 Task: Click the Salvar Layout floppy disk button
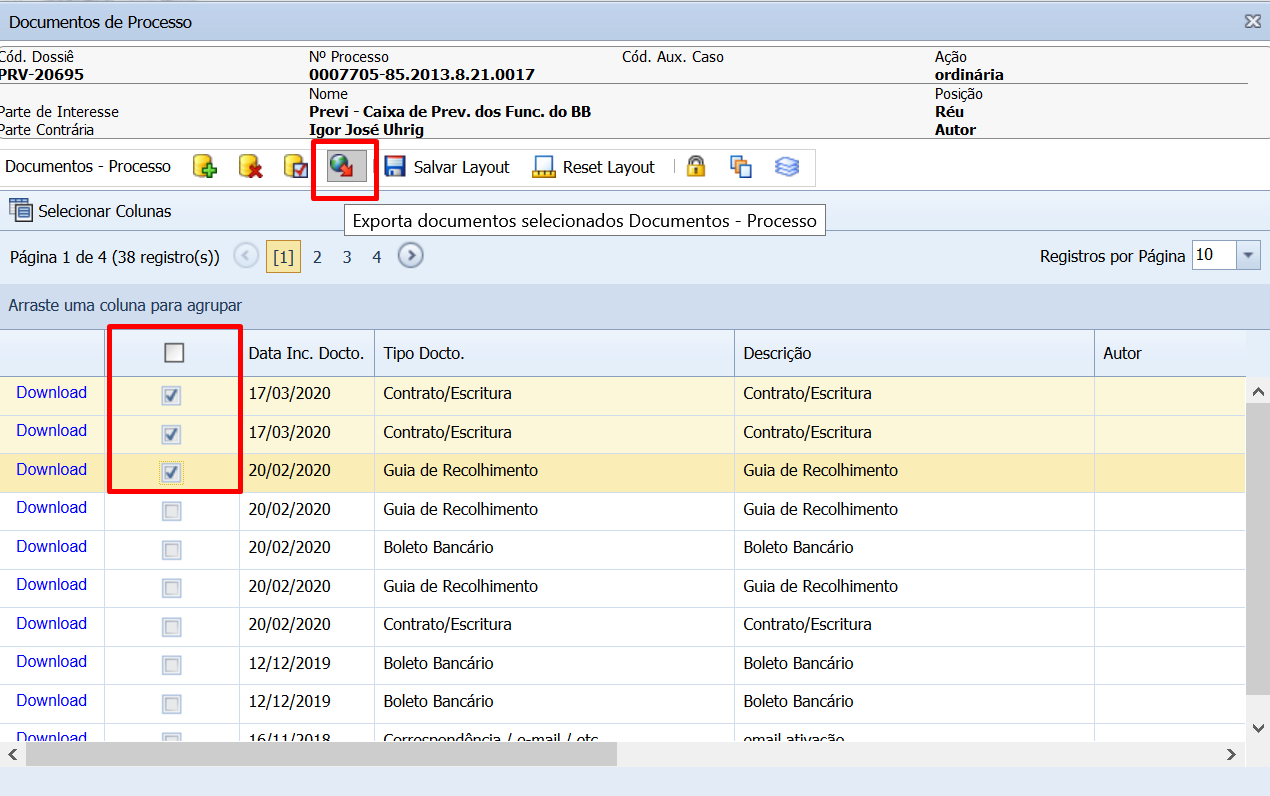point(447,167)
